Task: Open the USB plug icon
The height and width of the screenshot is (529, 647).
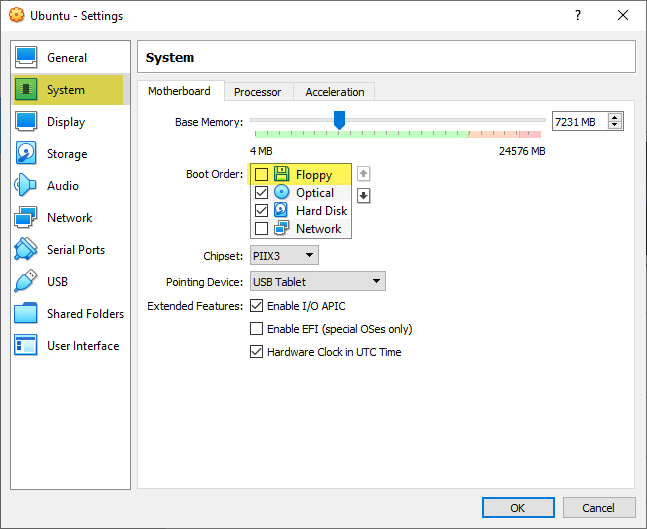Action: (x=26, y=281)
